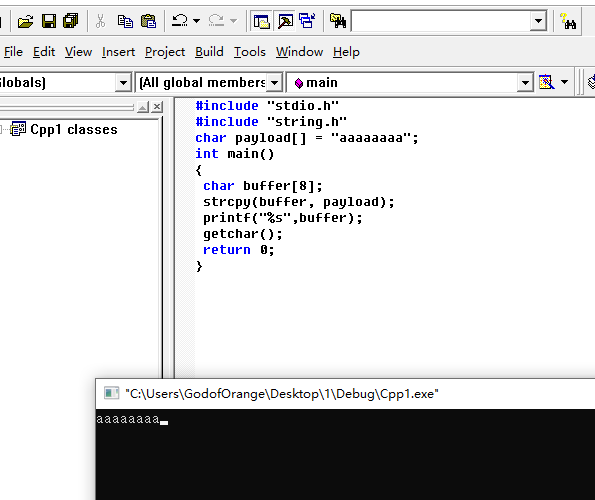Click the char payload[] declaration line
595x500 pixels.
click(x=307, y=138)
